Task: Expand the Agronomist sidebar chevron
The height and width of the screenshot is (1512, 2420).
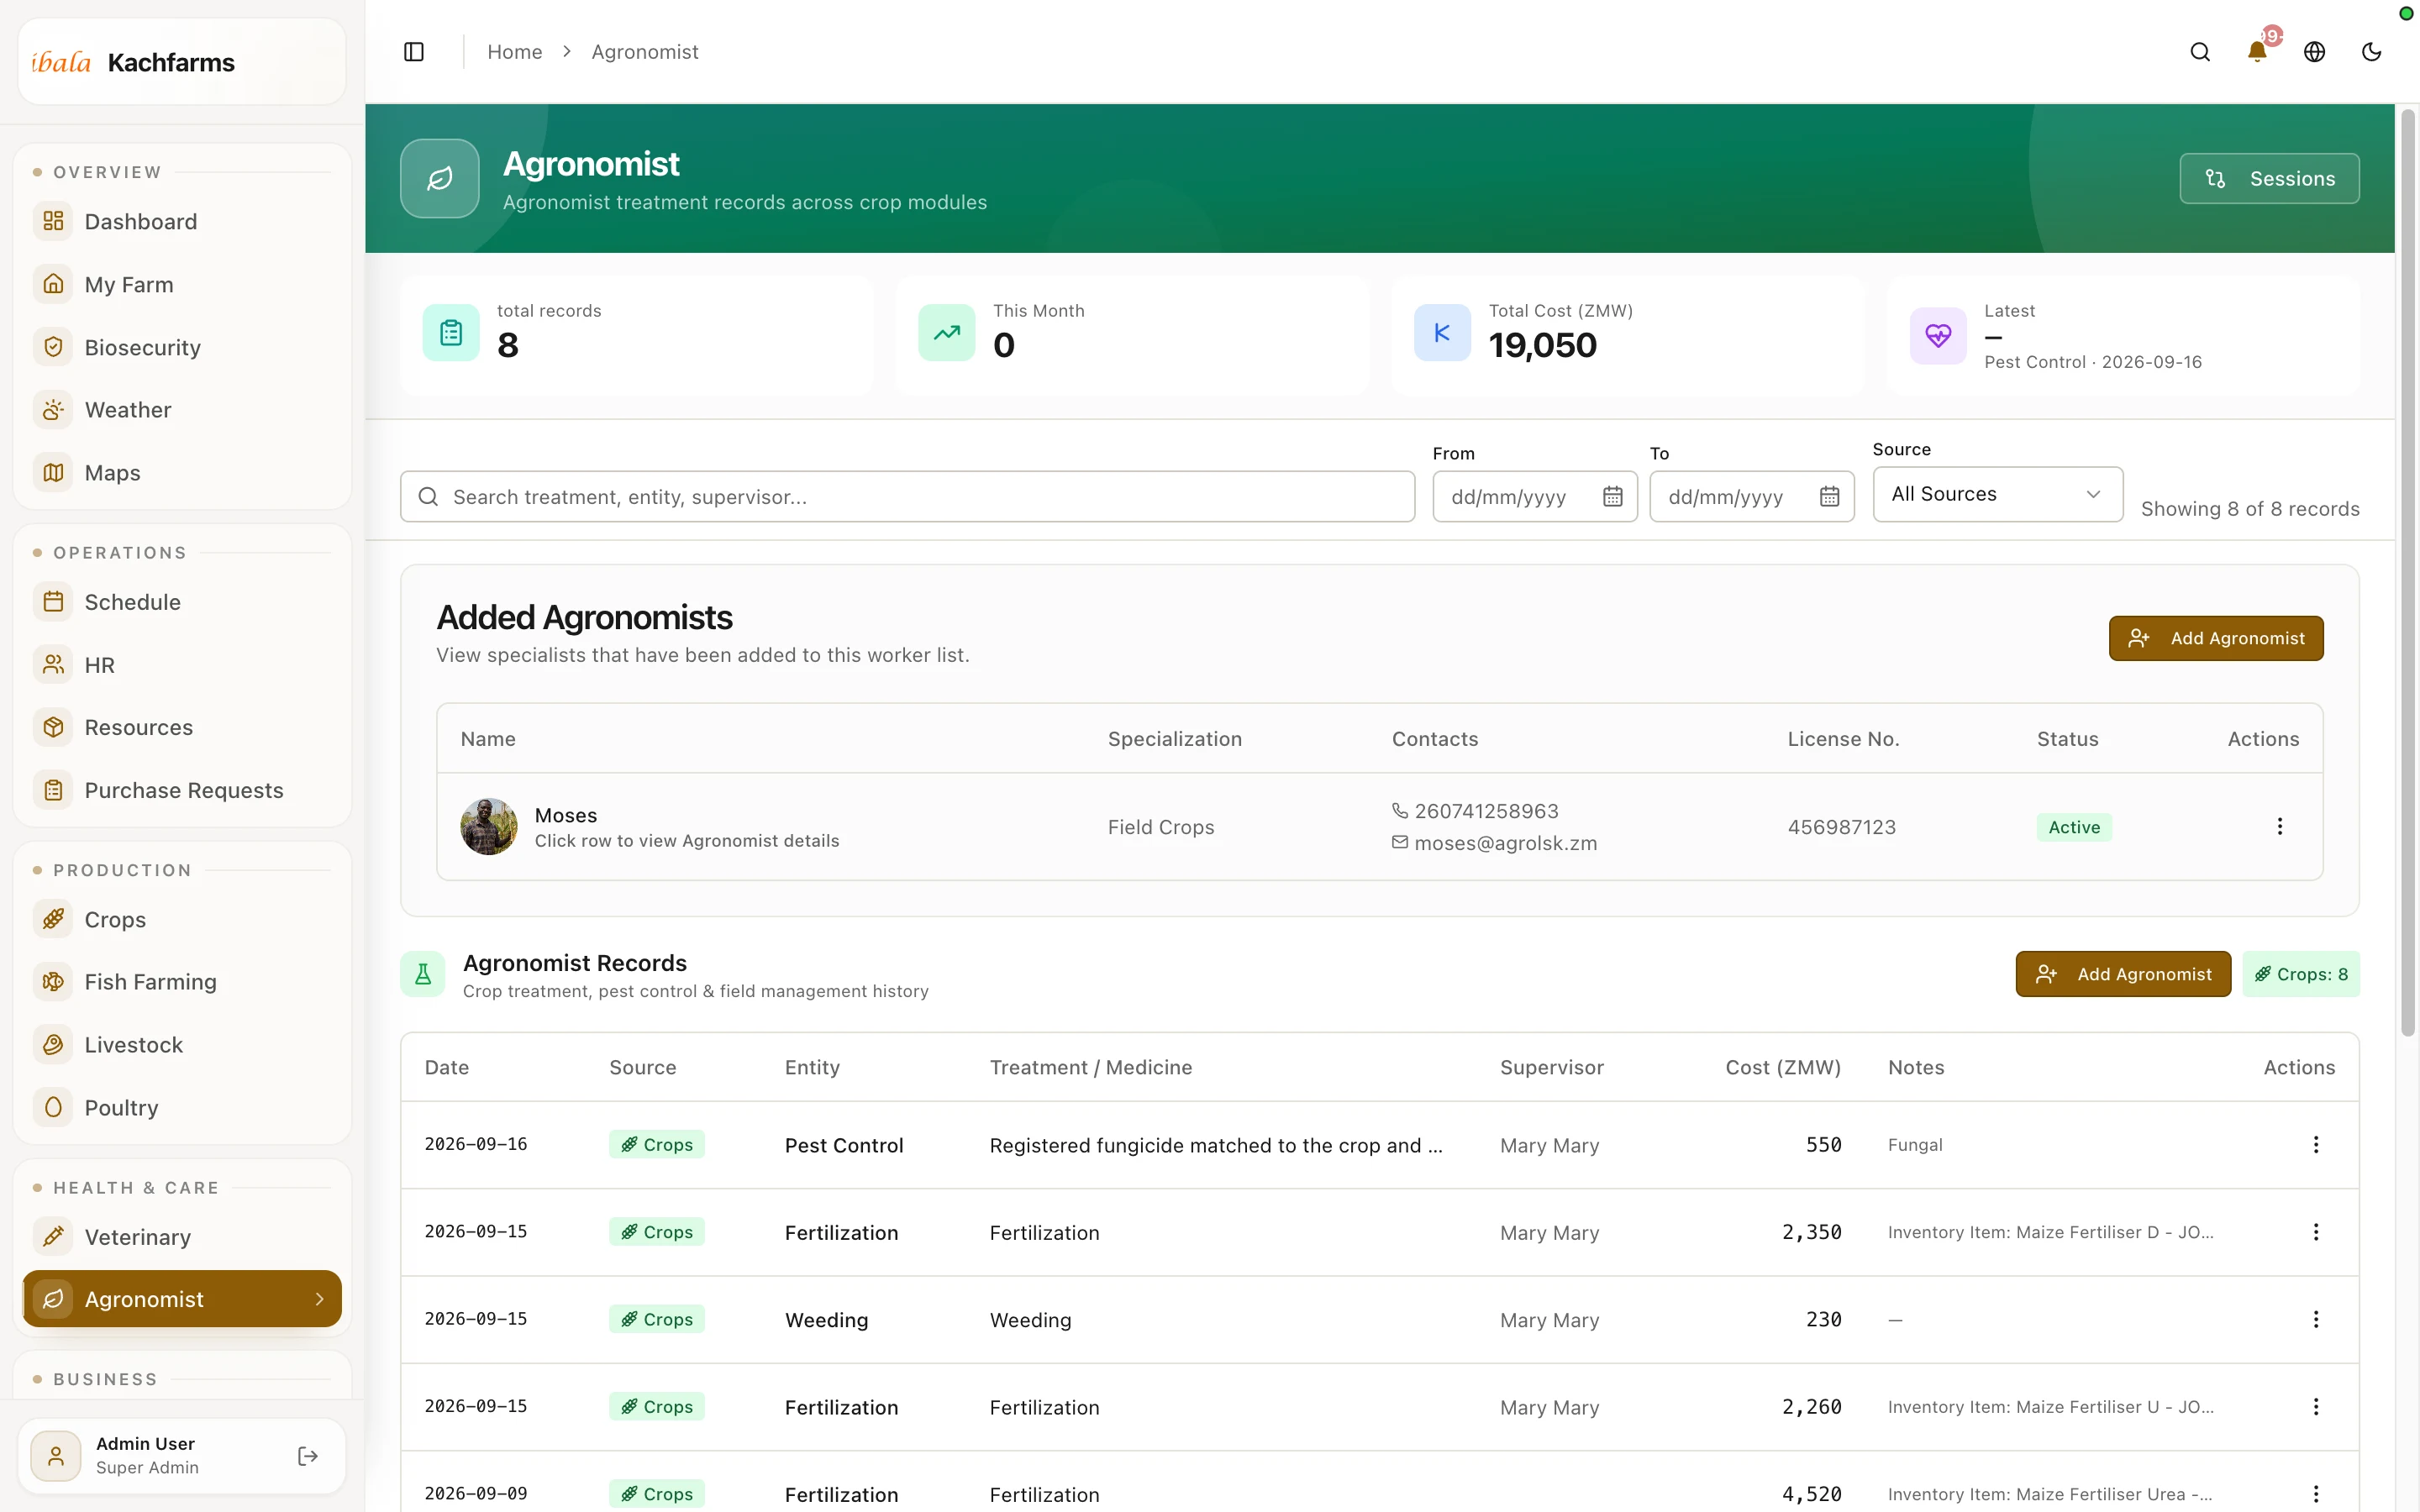Action: pos(320,1299)
